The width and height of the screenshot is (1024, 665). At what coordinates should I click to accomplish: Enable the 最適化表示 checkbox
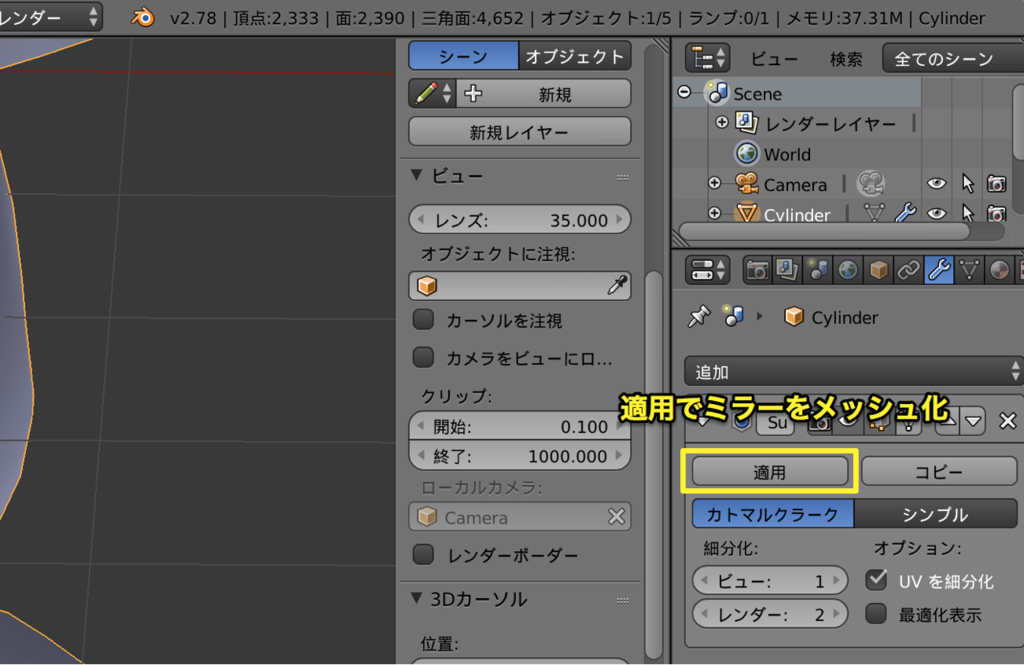coord(876,613)
